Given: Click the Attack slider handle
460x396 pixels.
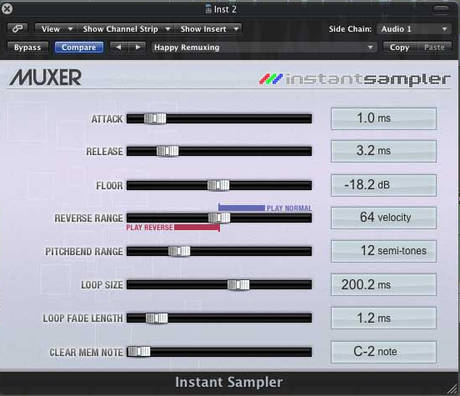Looking at the screenshot, I should pyautogui.click(x=155, y=118).
